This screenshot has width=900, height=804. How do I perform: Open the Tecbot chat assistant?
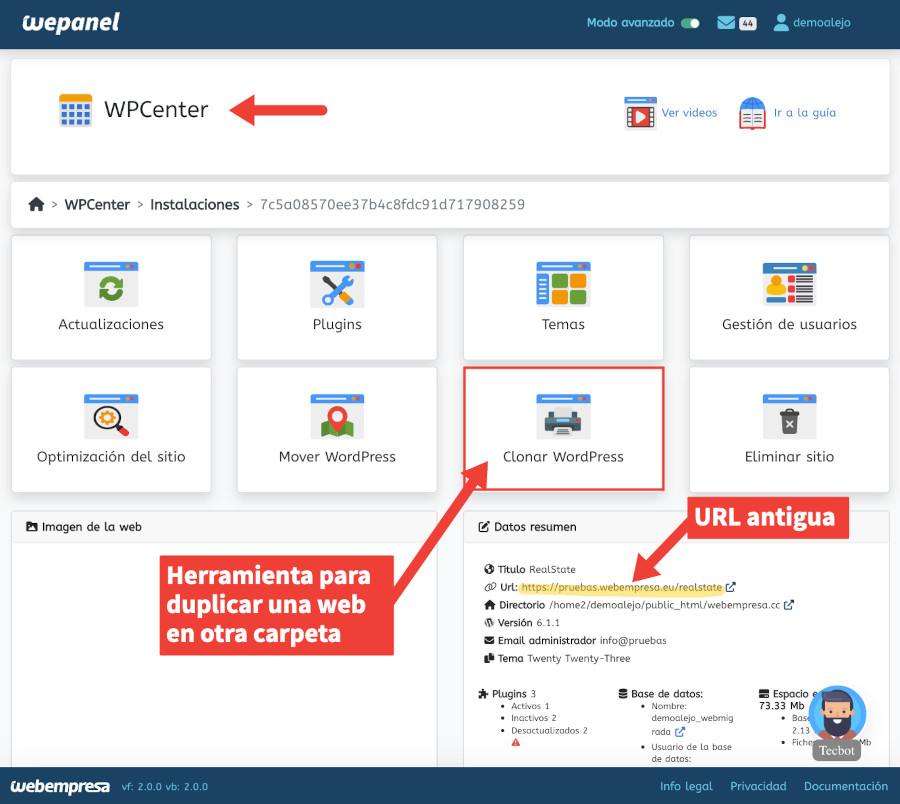(837, 723)
